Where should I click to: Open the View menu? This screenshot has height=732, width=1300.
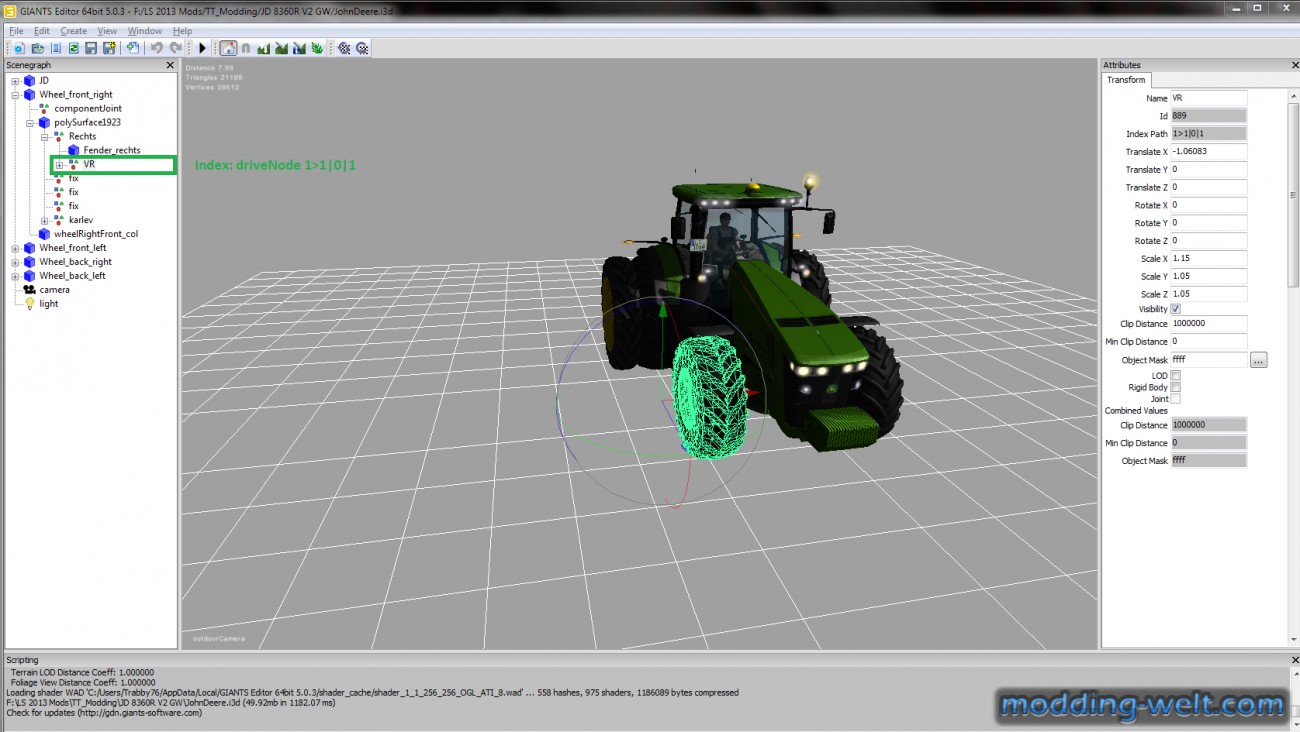107,31
